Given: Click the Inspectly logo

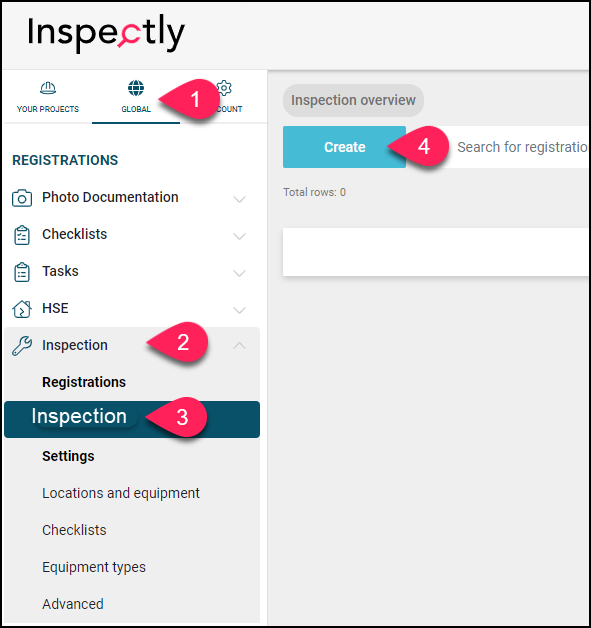Looking at the screenshot, I should pos(106,33).
